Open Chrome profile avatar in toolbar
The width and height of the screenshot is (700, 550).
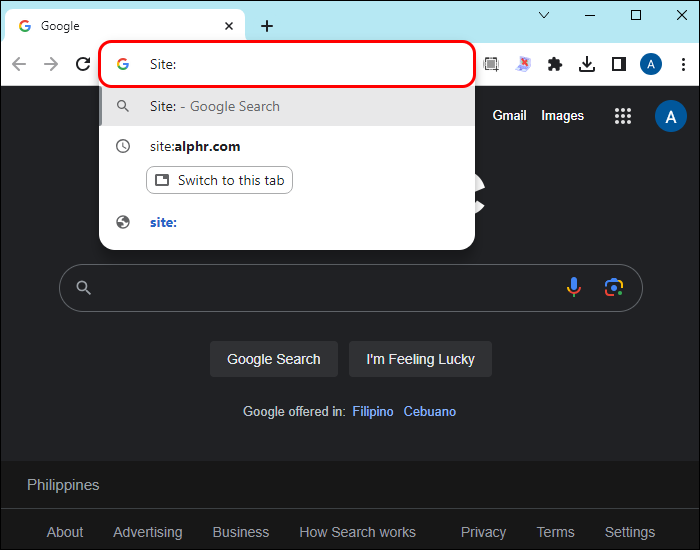click(x=651, y=64)
